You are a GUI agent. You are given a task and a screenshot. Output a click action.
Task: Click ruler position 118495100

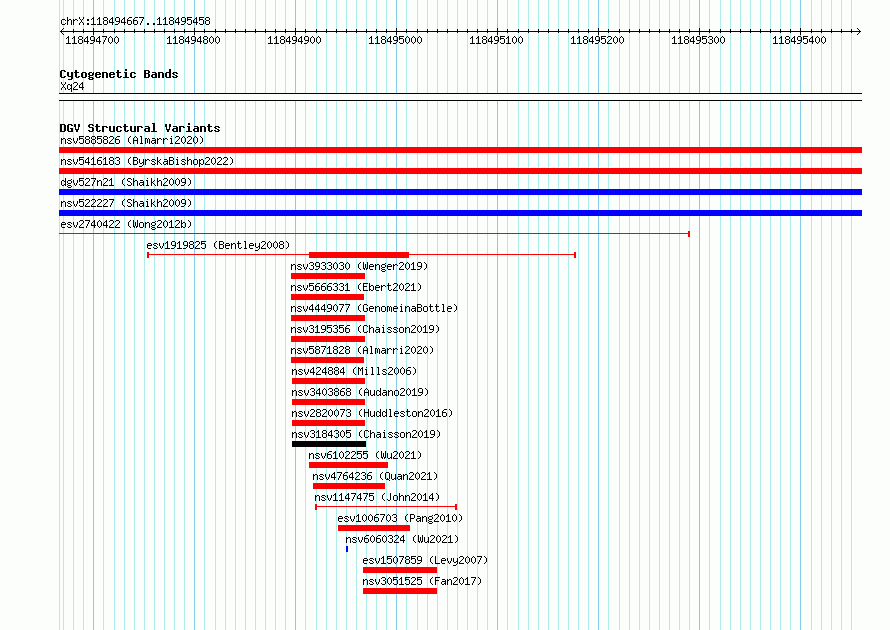click(497, 40)
